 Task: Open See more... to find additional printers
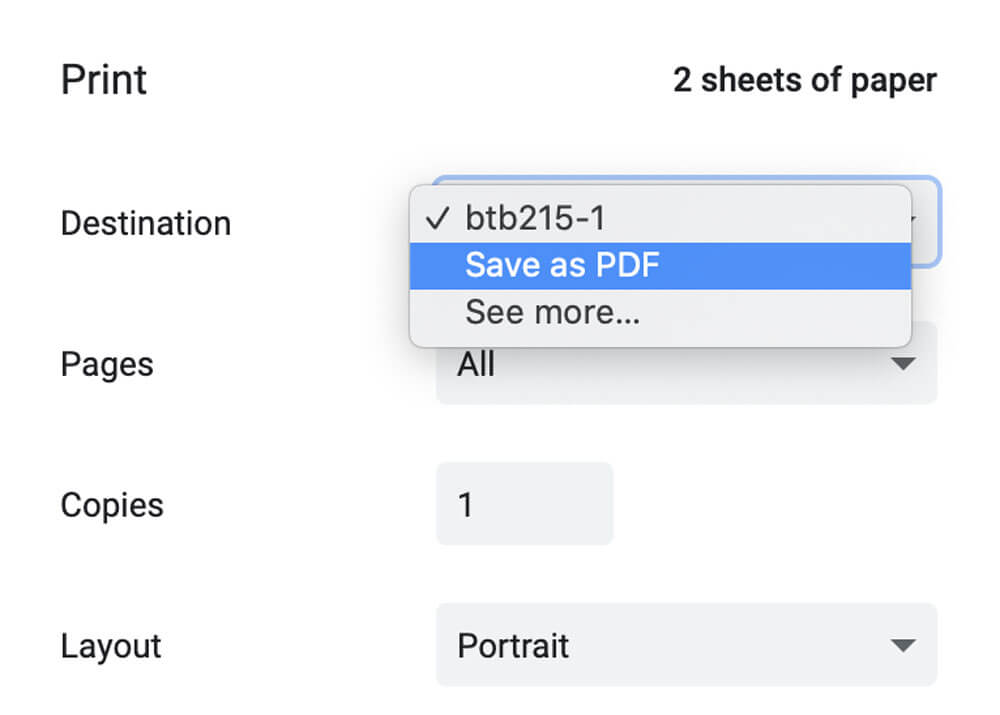(551, 312)
